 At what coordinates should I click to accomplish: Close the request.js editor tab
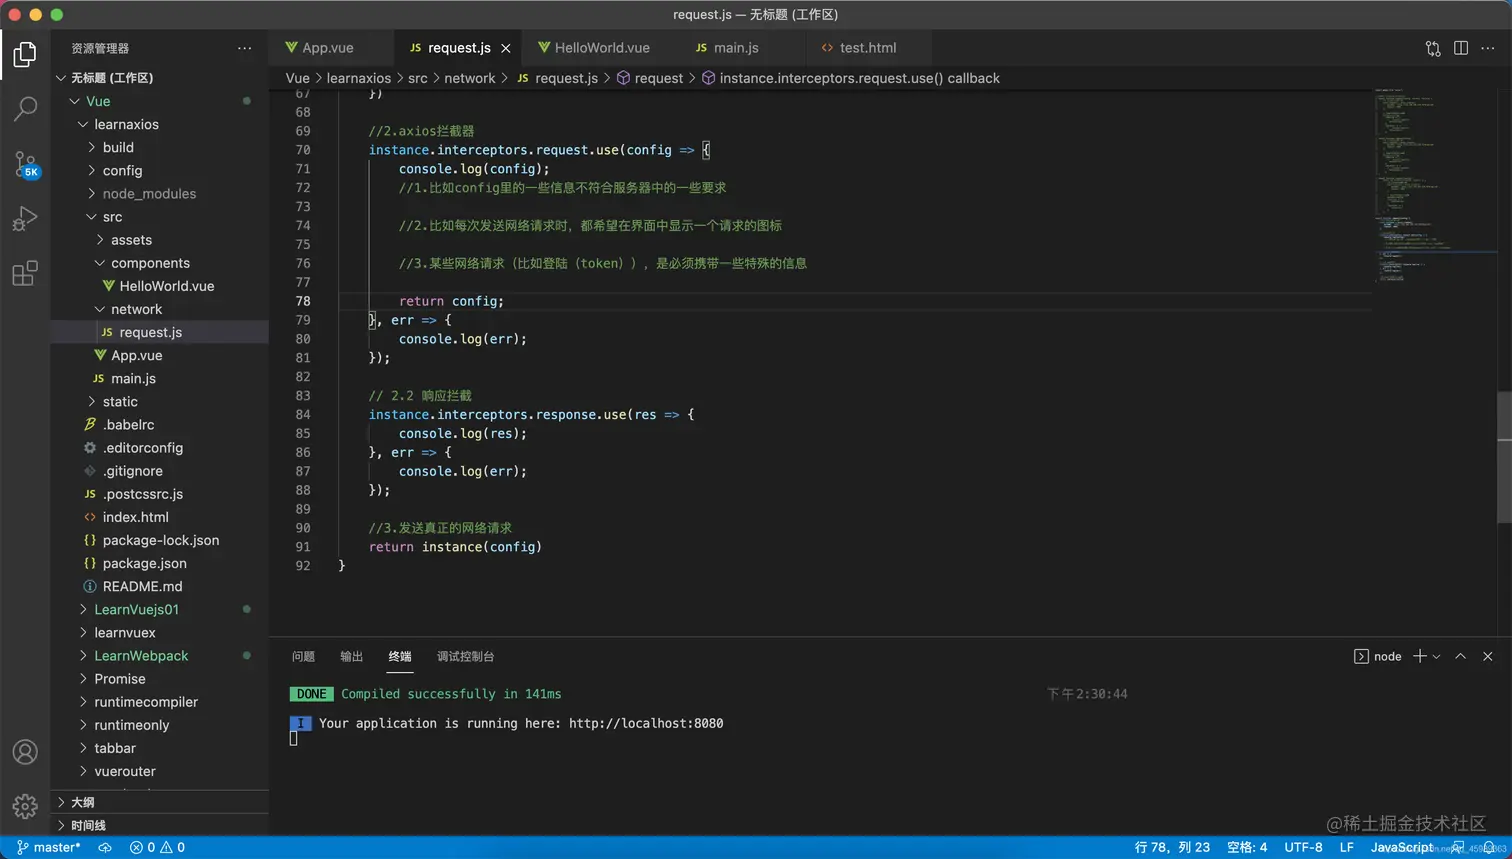pyautogui.click(x=506, y=48)
